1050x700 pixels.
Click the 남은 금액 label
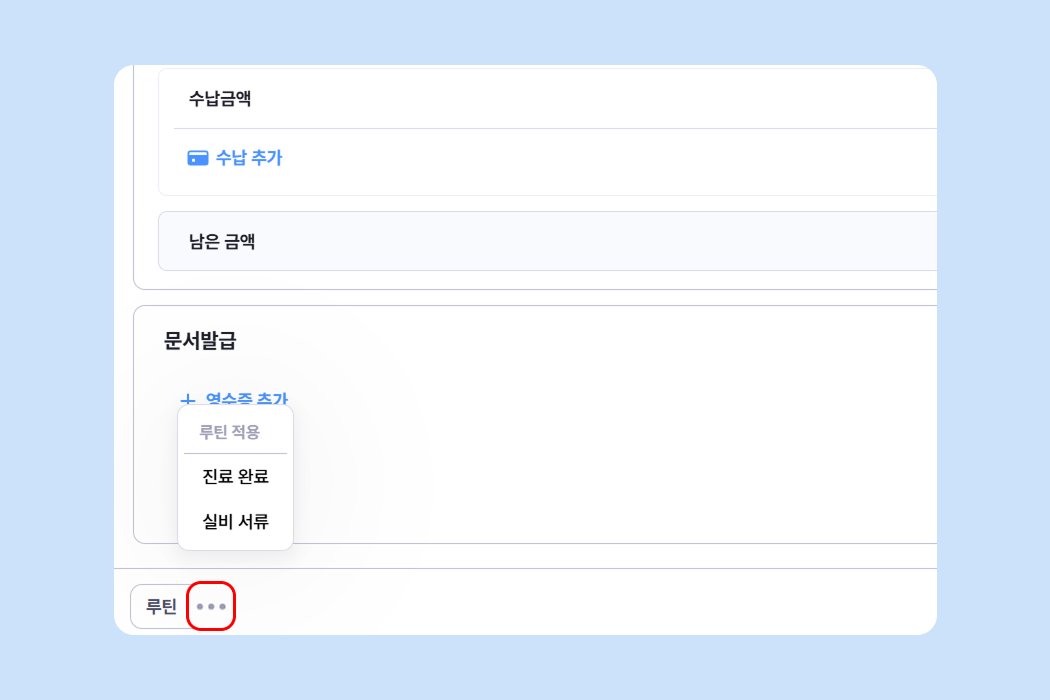pyautogui.click(x=222, y=241)
